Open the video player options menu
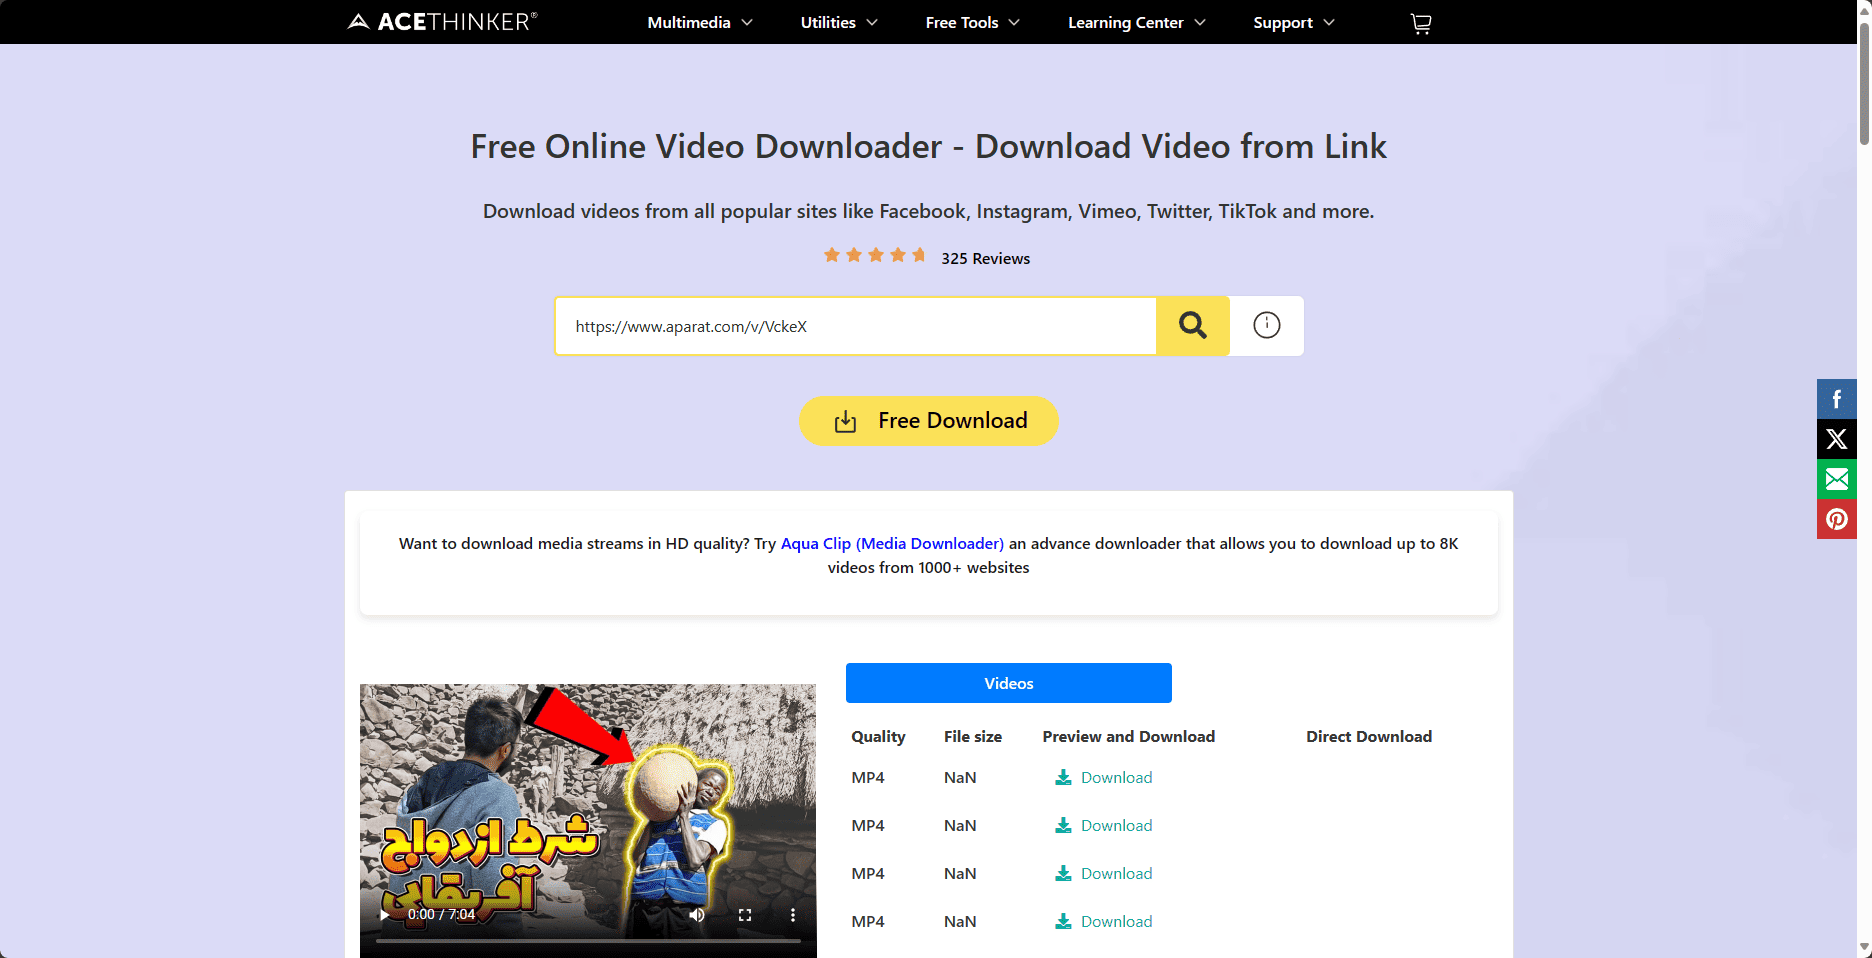Screen dimensions: 1872x958 click(793, 915)
